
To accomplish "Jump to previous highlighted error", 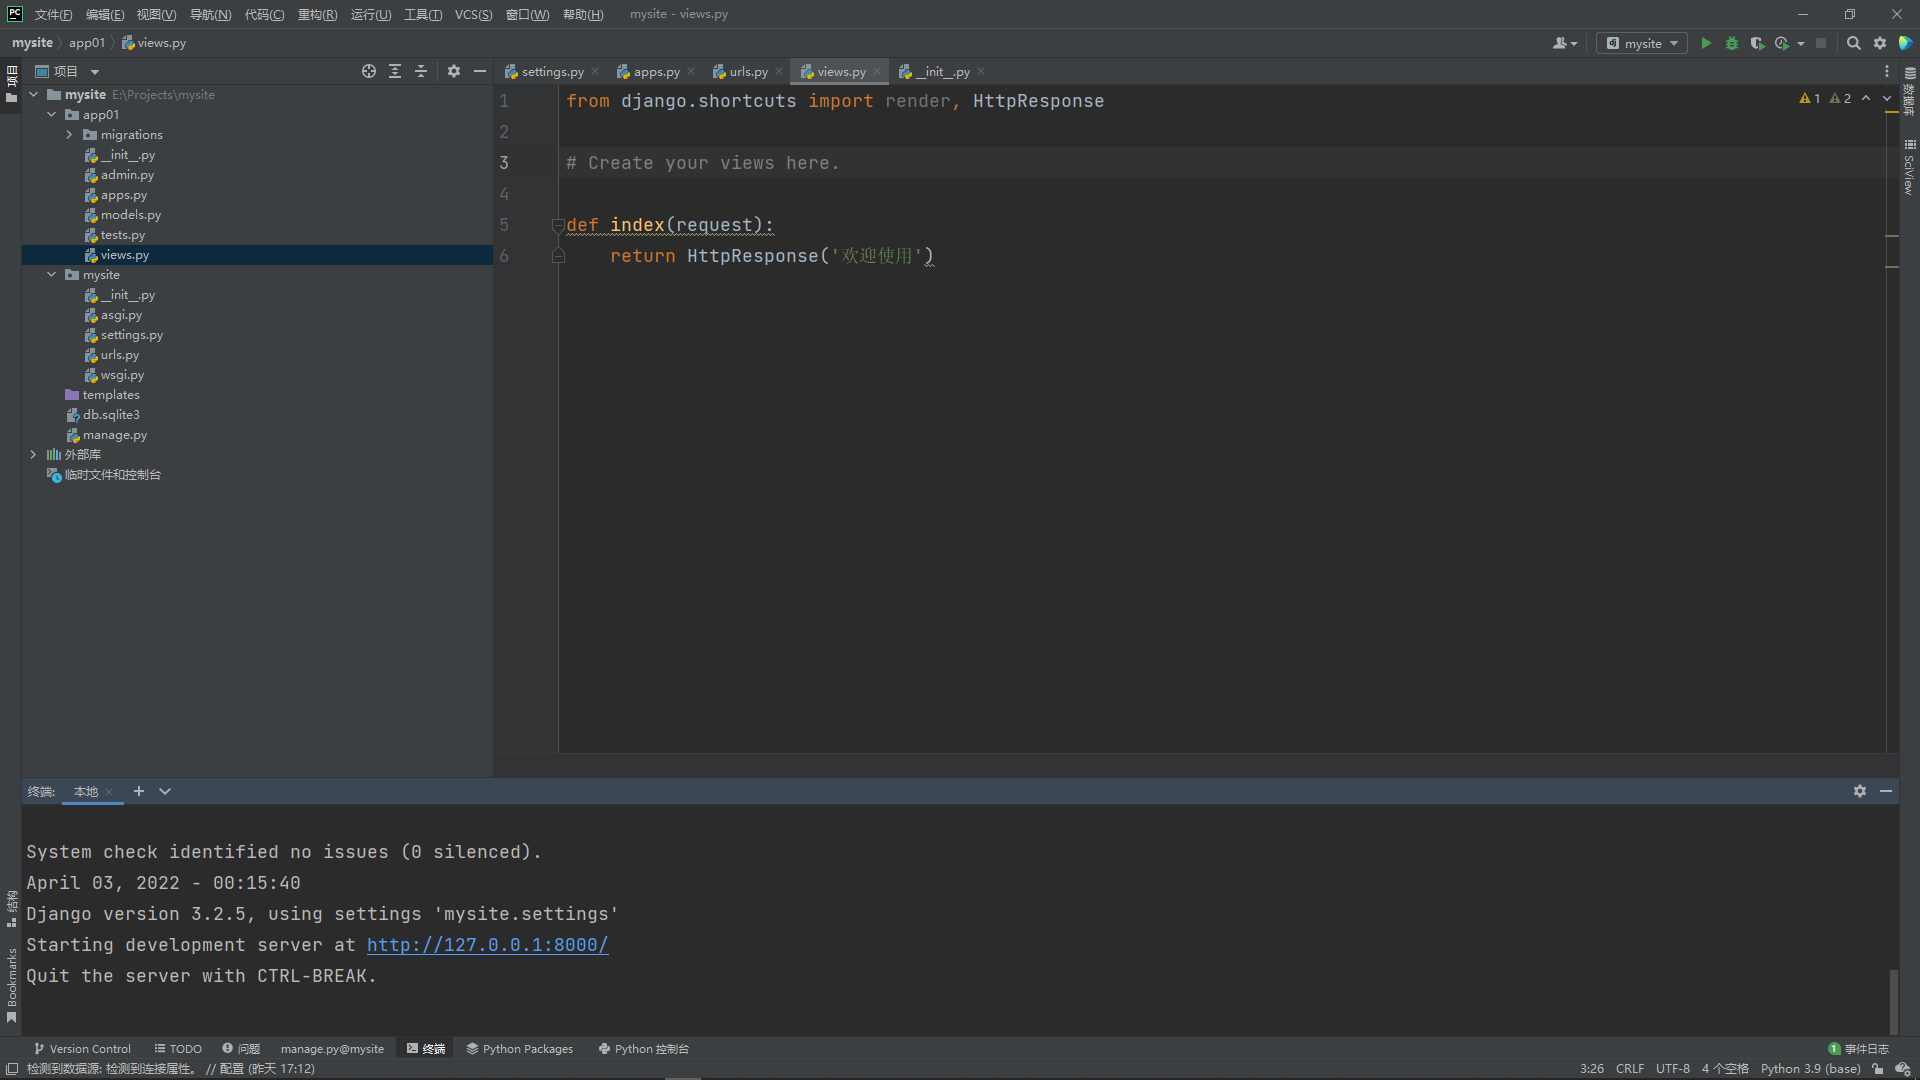I will click(x=1866, y=98).
